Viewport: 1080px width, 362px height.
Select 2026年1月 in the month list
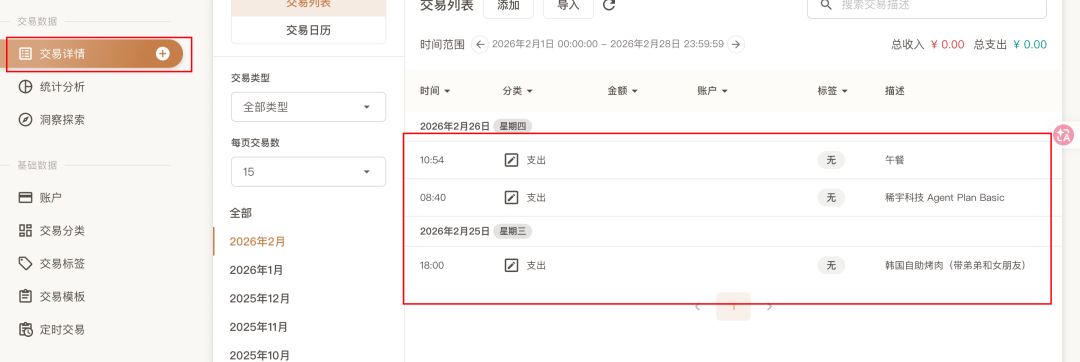(x=256, y=270)
